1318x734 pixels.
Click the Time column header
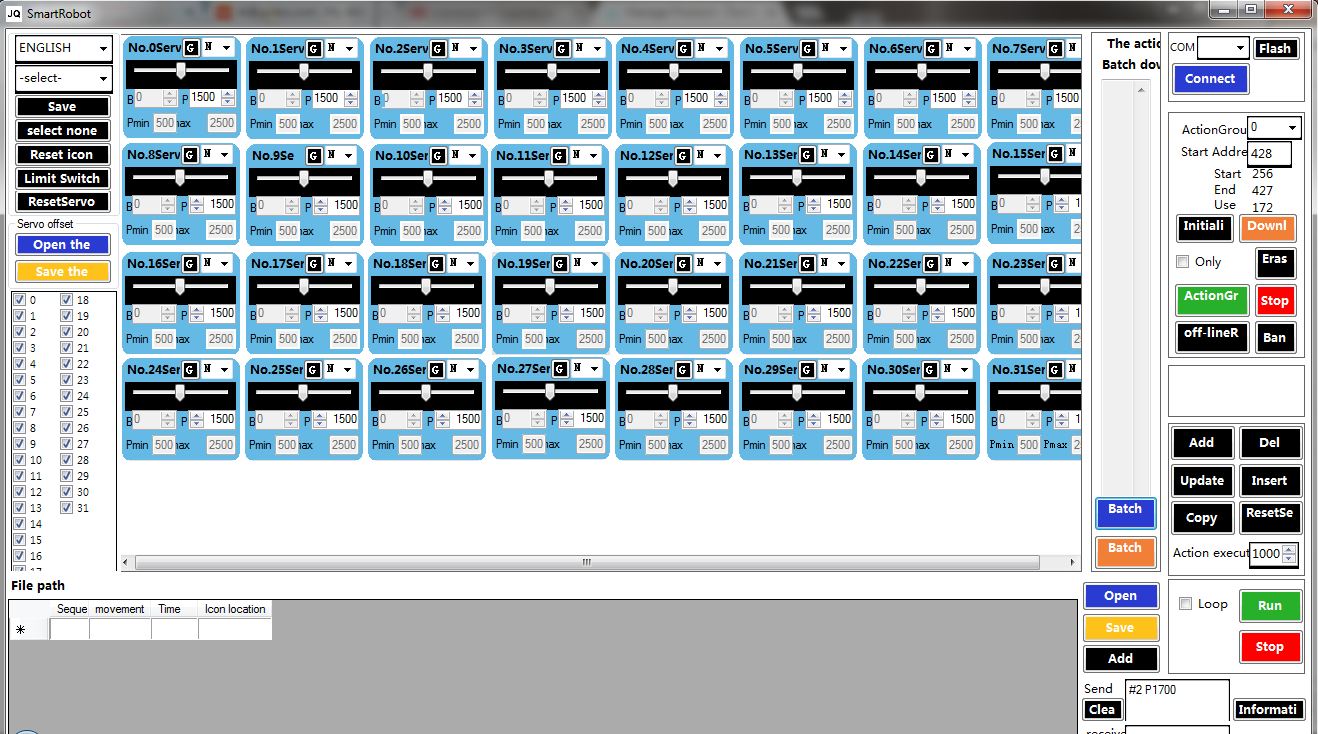(x=170, y=609)
